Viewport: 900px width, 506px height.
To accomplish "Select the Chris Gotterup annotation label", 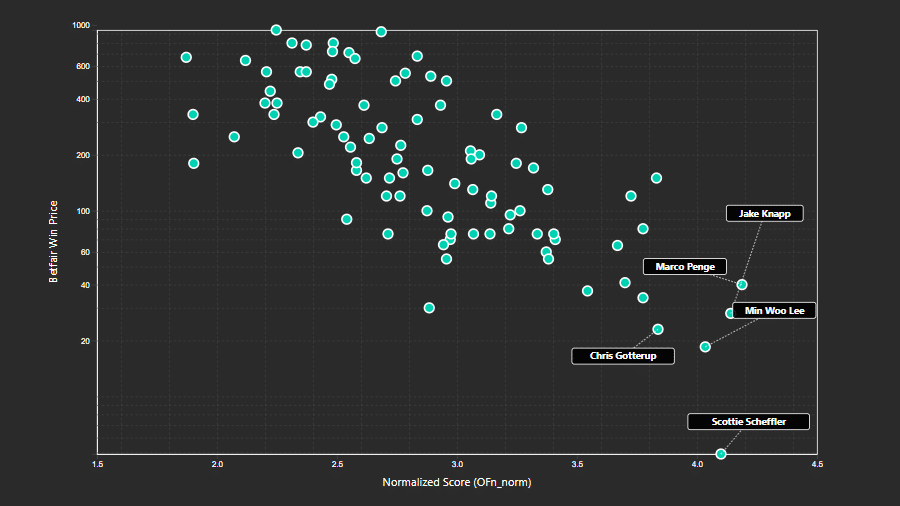I will [x=622, y=356].
